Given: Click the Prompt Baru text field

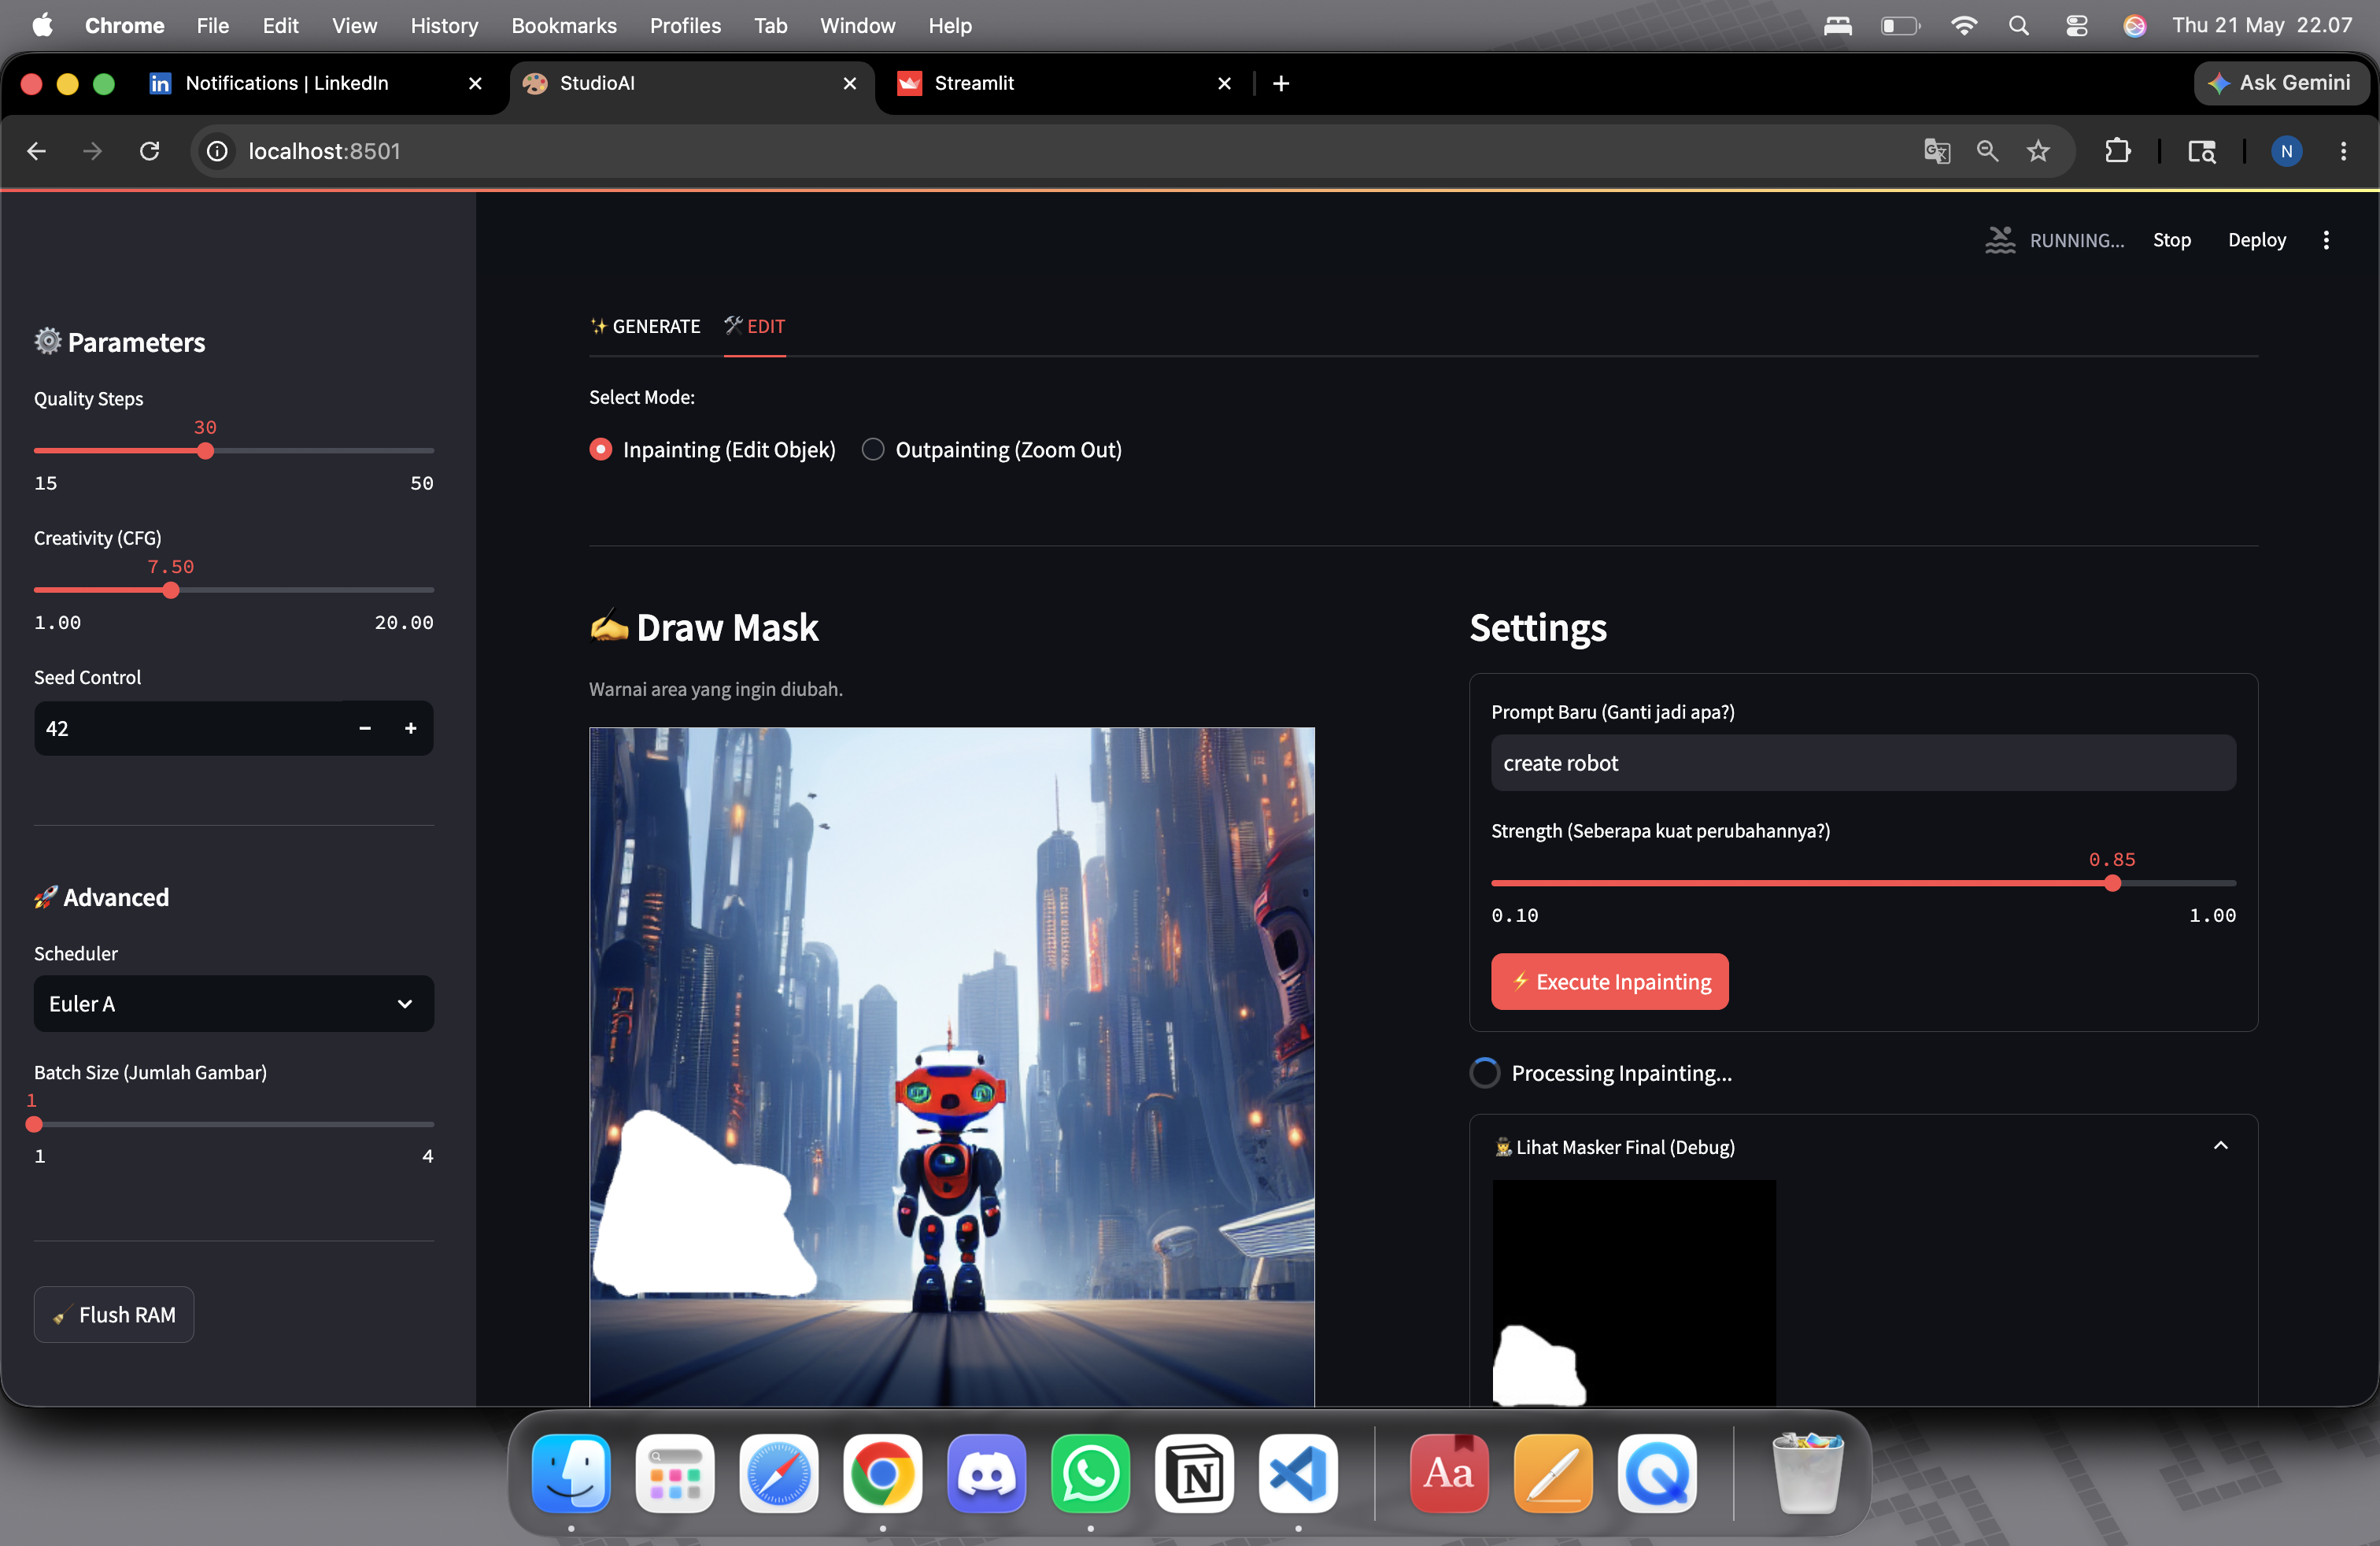Looking at the screenshot, I should [x=1863, y=763].
